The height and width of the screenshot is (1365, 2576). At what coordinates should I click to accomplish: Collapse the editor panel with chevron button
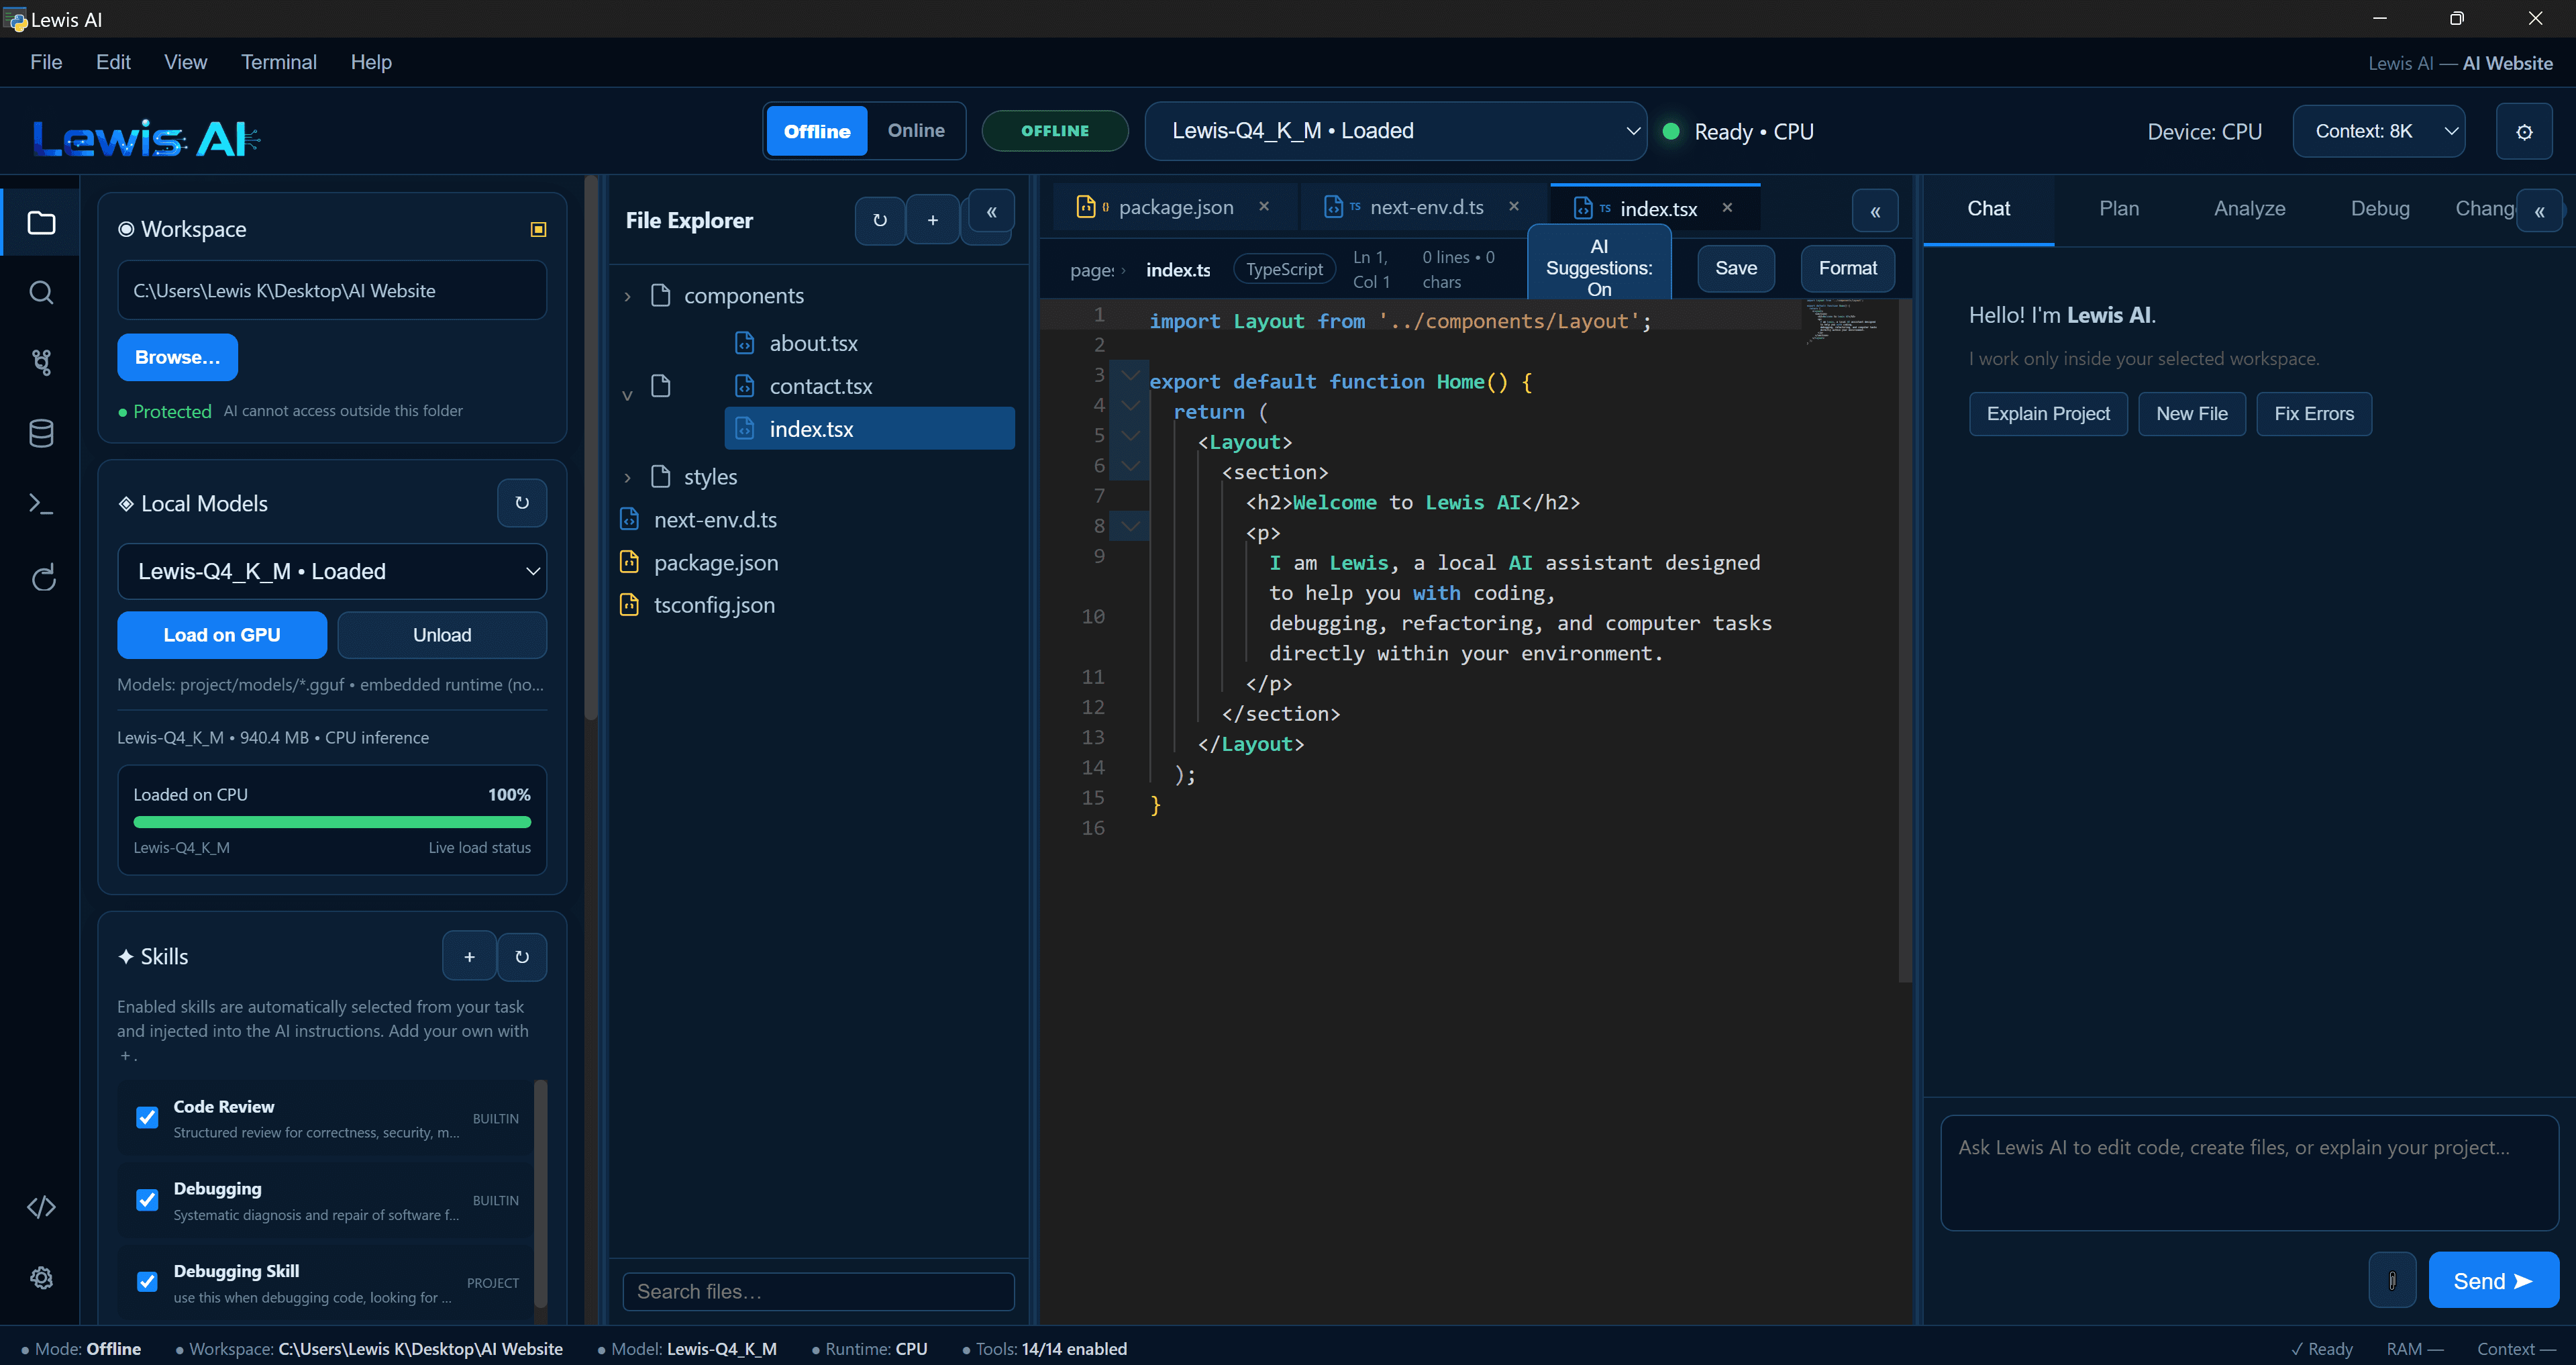pyautogui.click(x=1875, y=211)
